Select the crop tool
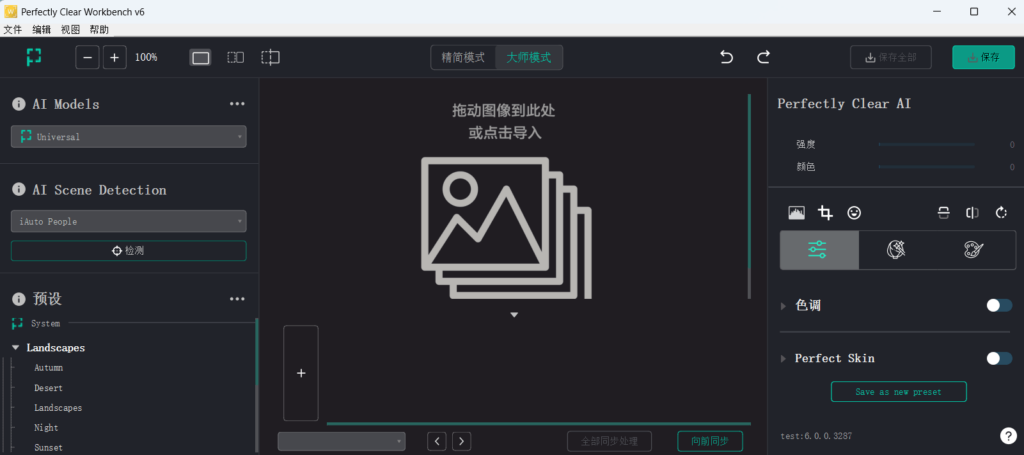 (825, 213)
